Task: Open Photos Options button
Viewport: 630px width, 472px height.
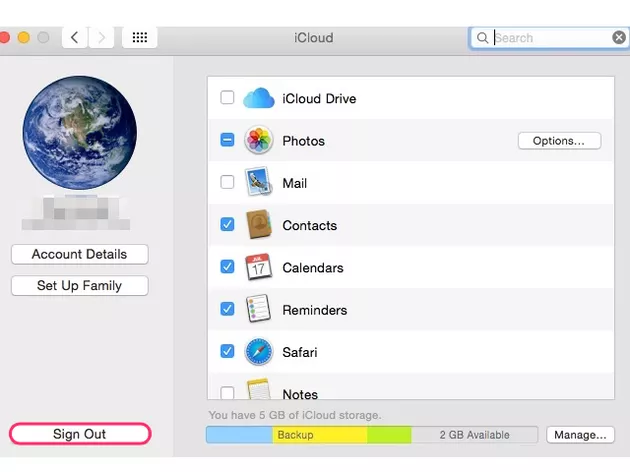Action: (x=559, y=141)
